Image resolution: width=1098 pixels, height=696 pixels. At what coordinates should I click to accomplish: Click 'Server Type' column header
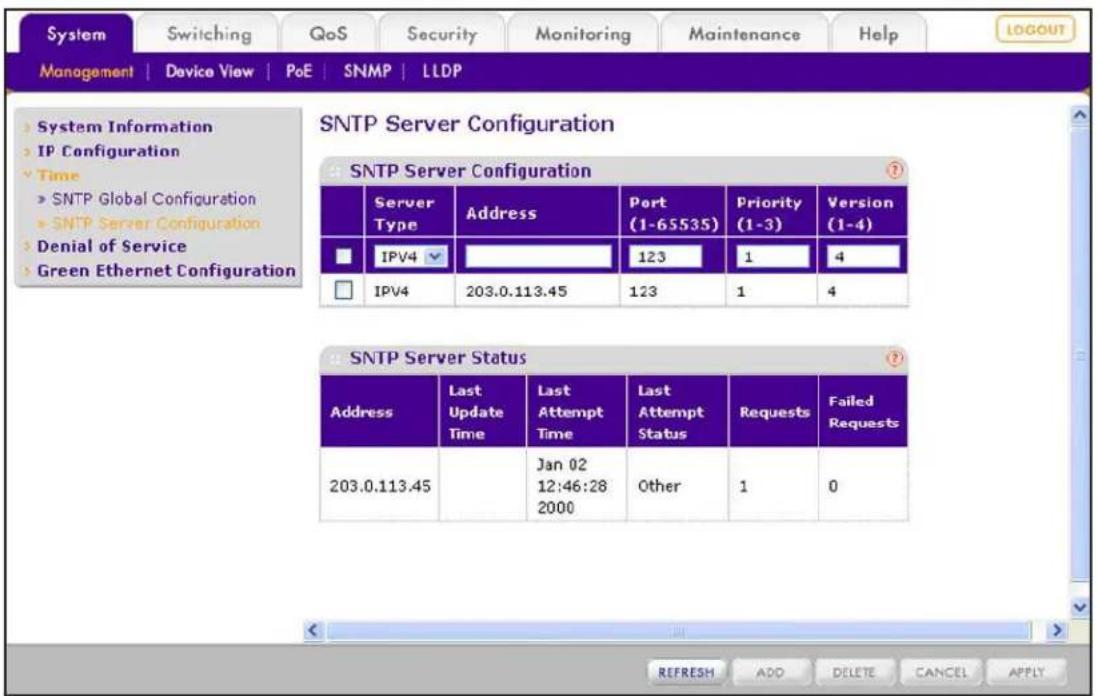point(404,213)
